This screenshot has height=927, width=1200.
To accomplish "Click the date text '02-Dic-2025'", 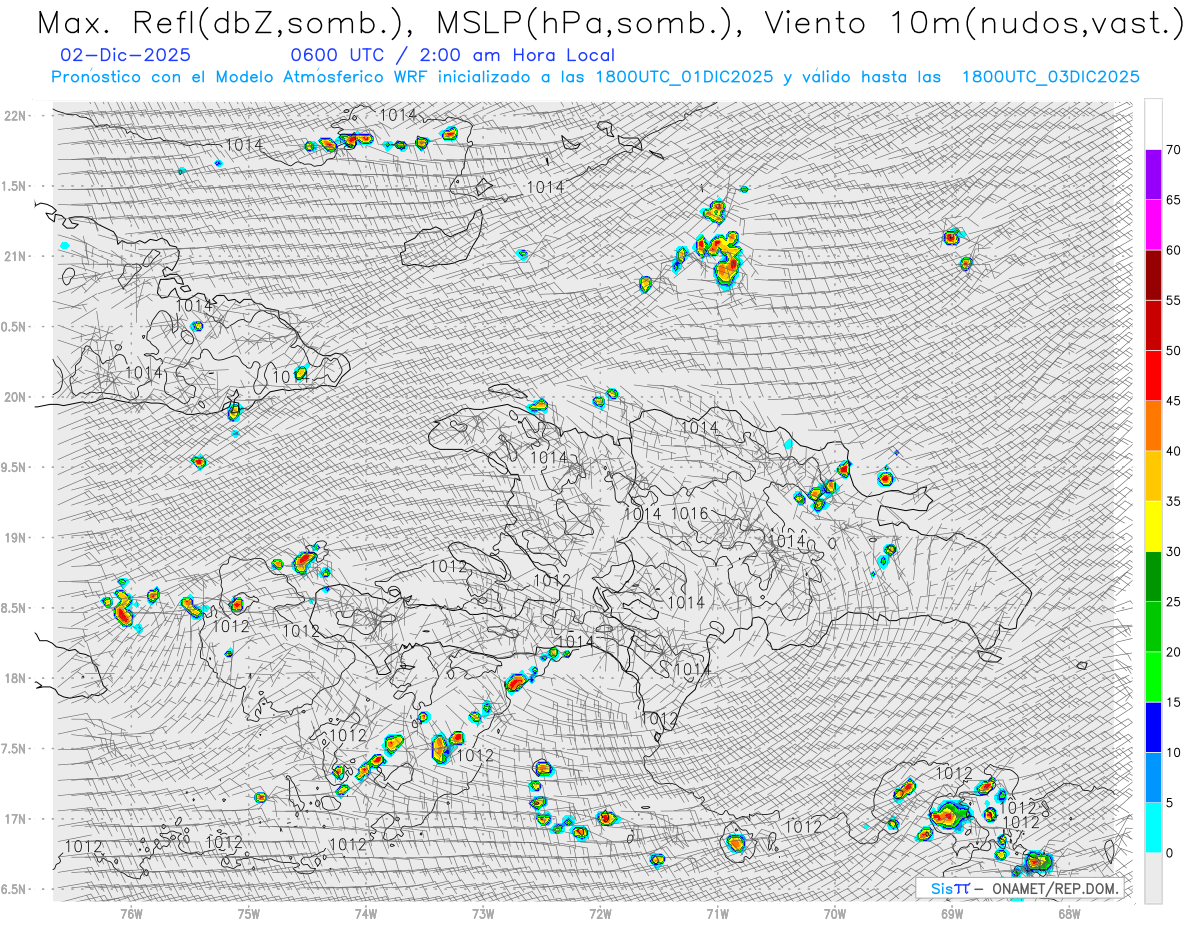I will 125,56.
